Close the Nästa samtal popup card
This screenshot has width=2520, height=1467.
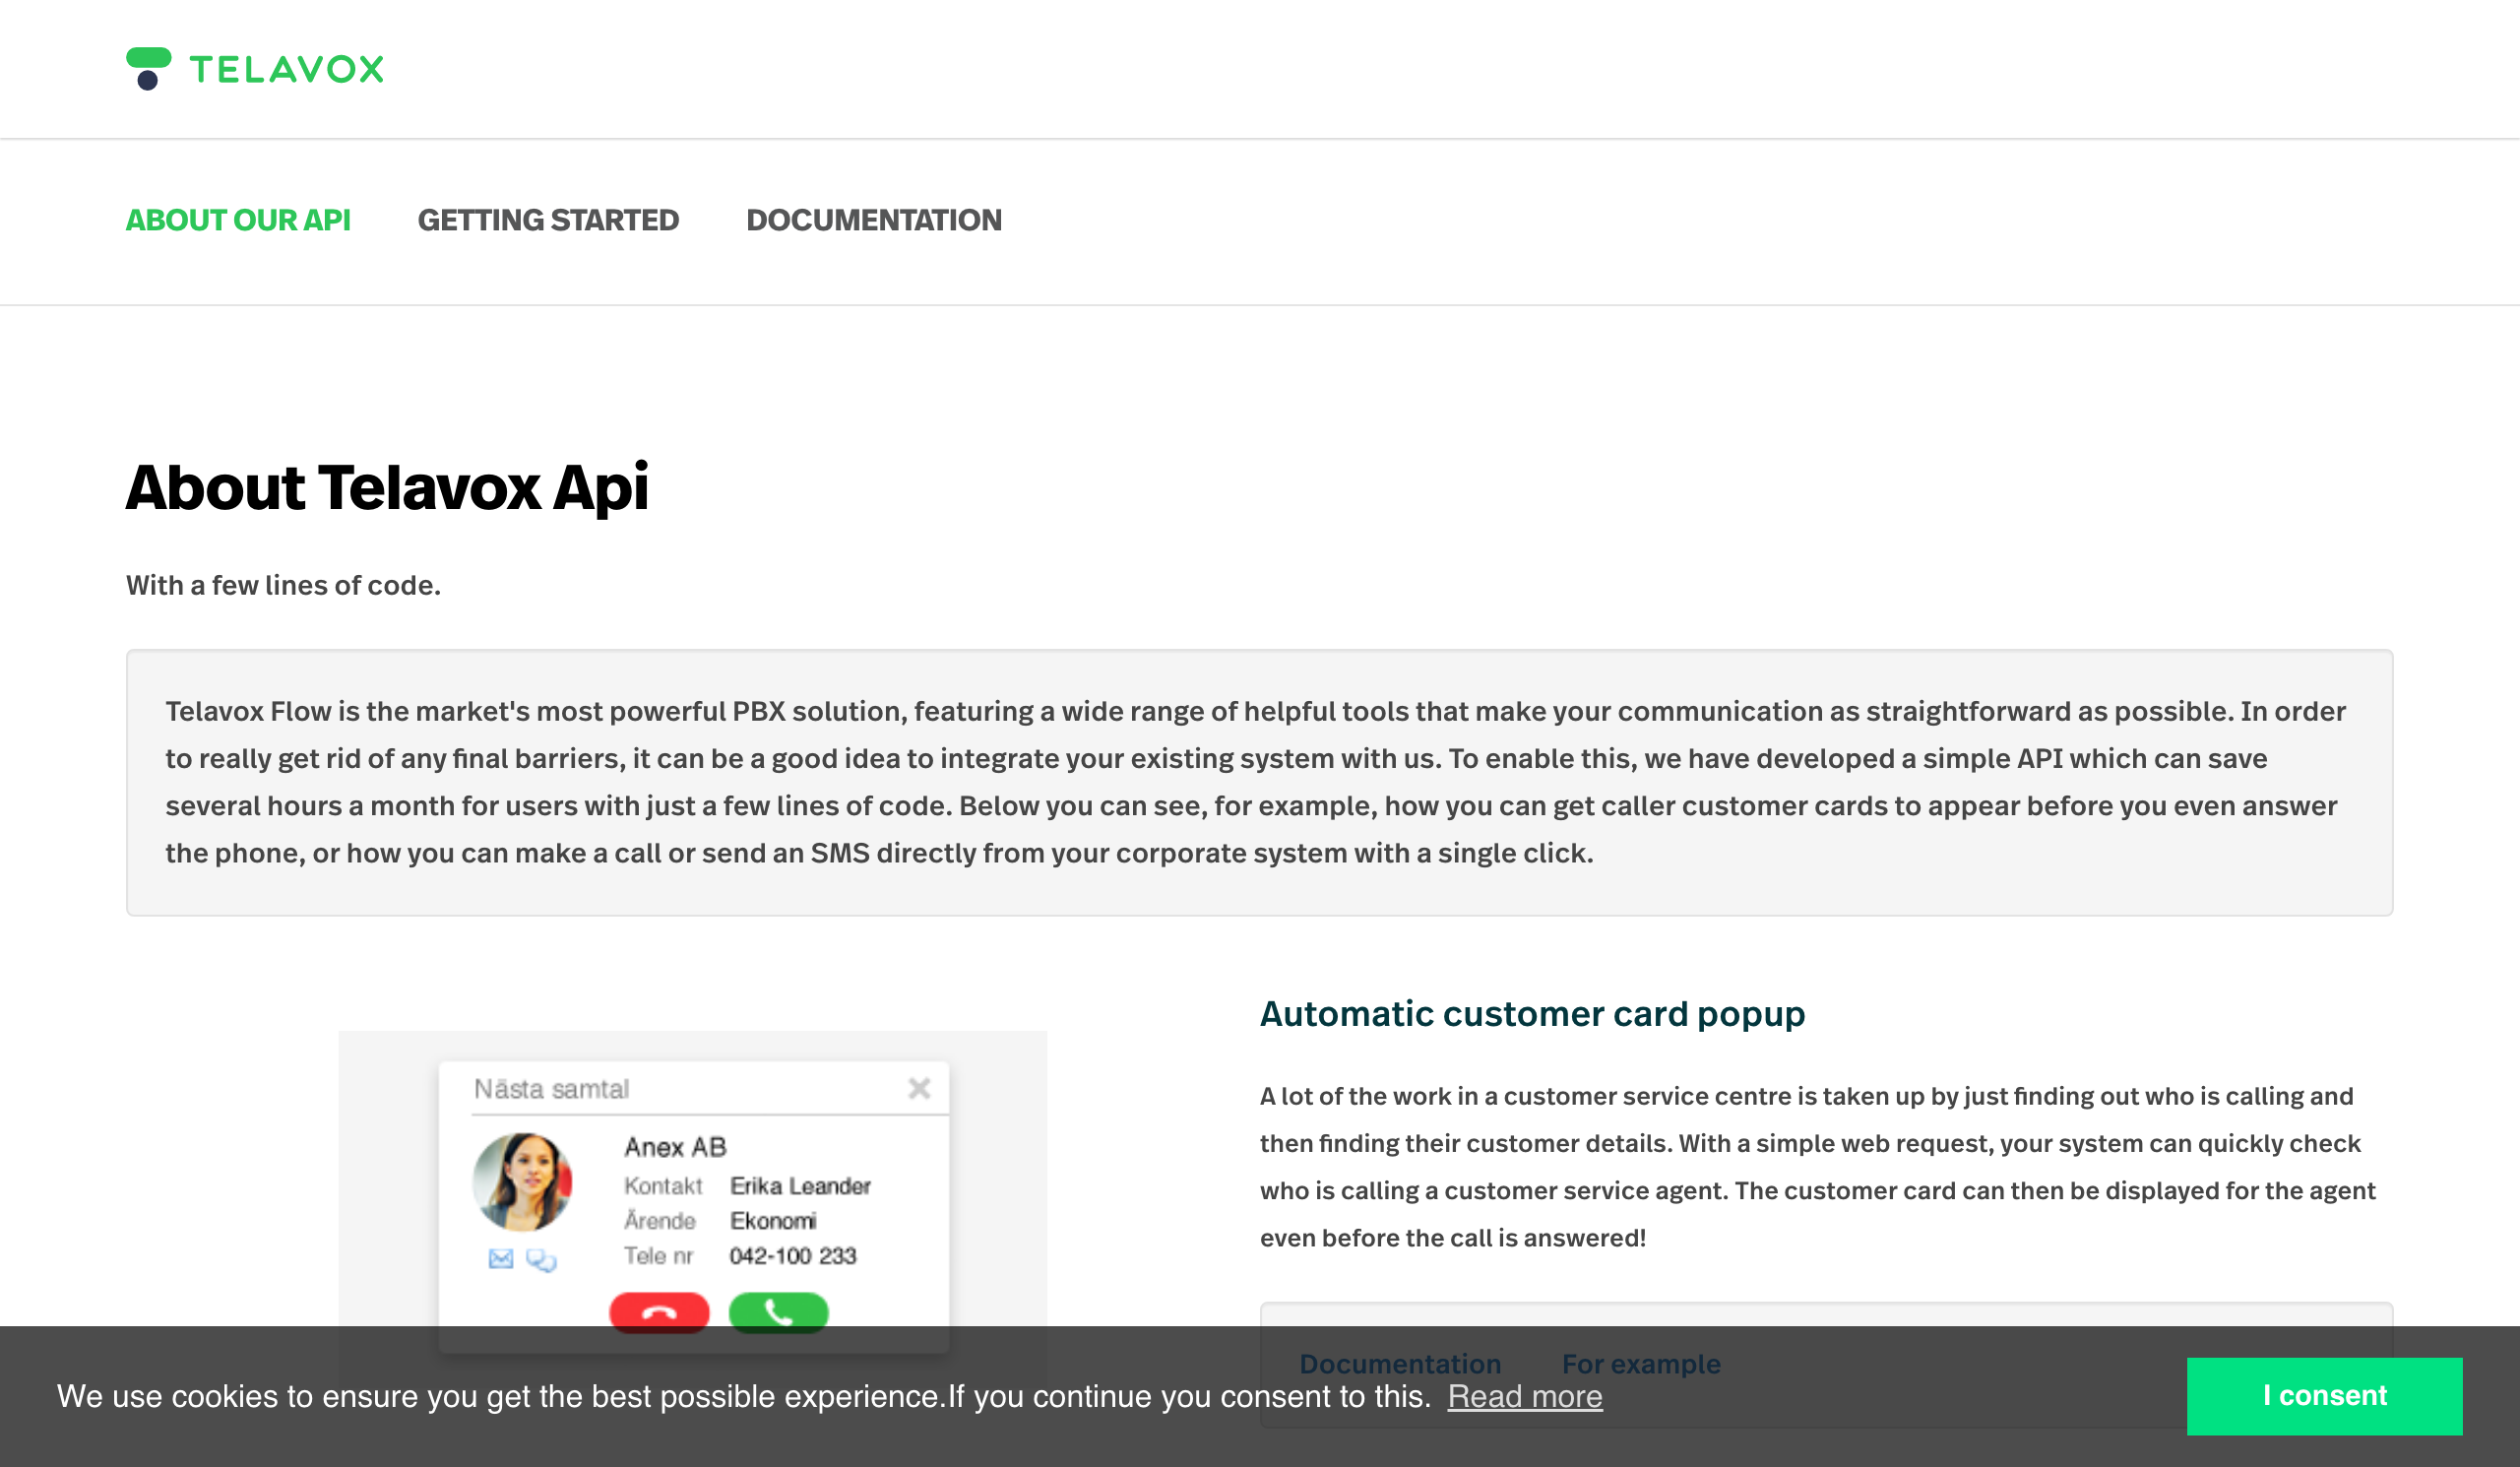tap(919, 1088)
